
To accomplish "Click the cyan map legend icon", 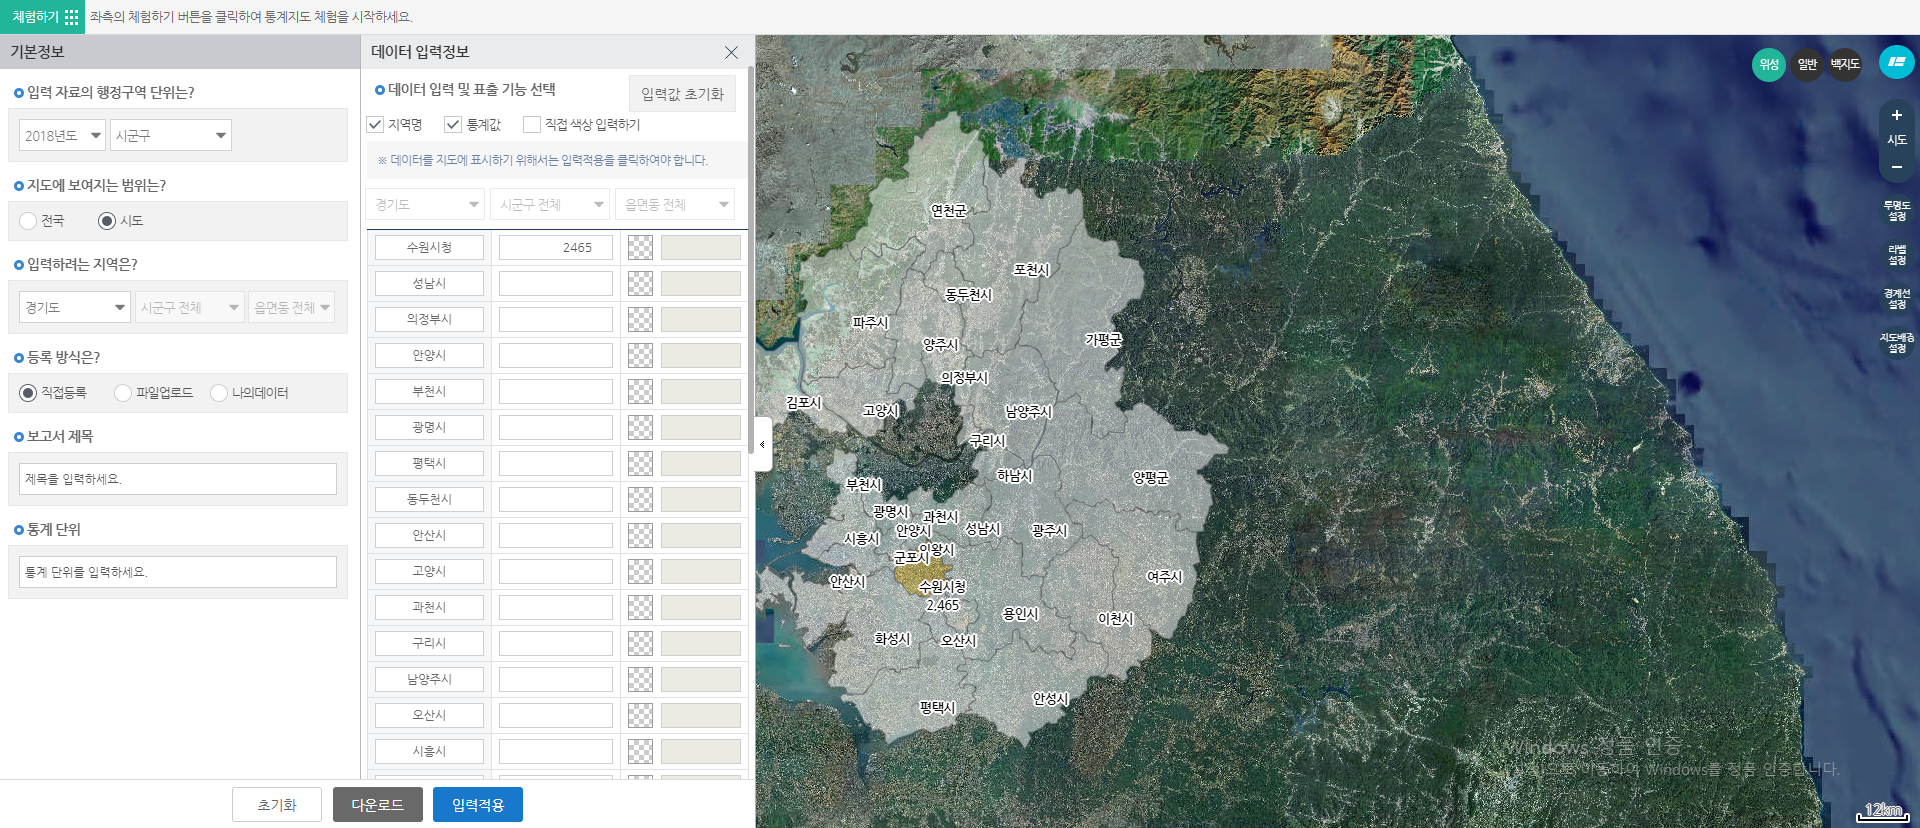I will [1896, 62].
